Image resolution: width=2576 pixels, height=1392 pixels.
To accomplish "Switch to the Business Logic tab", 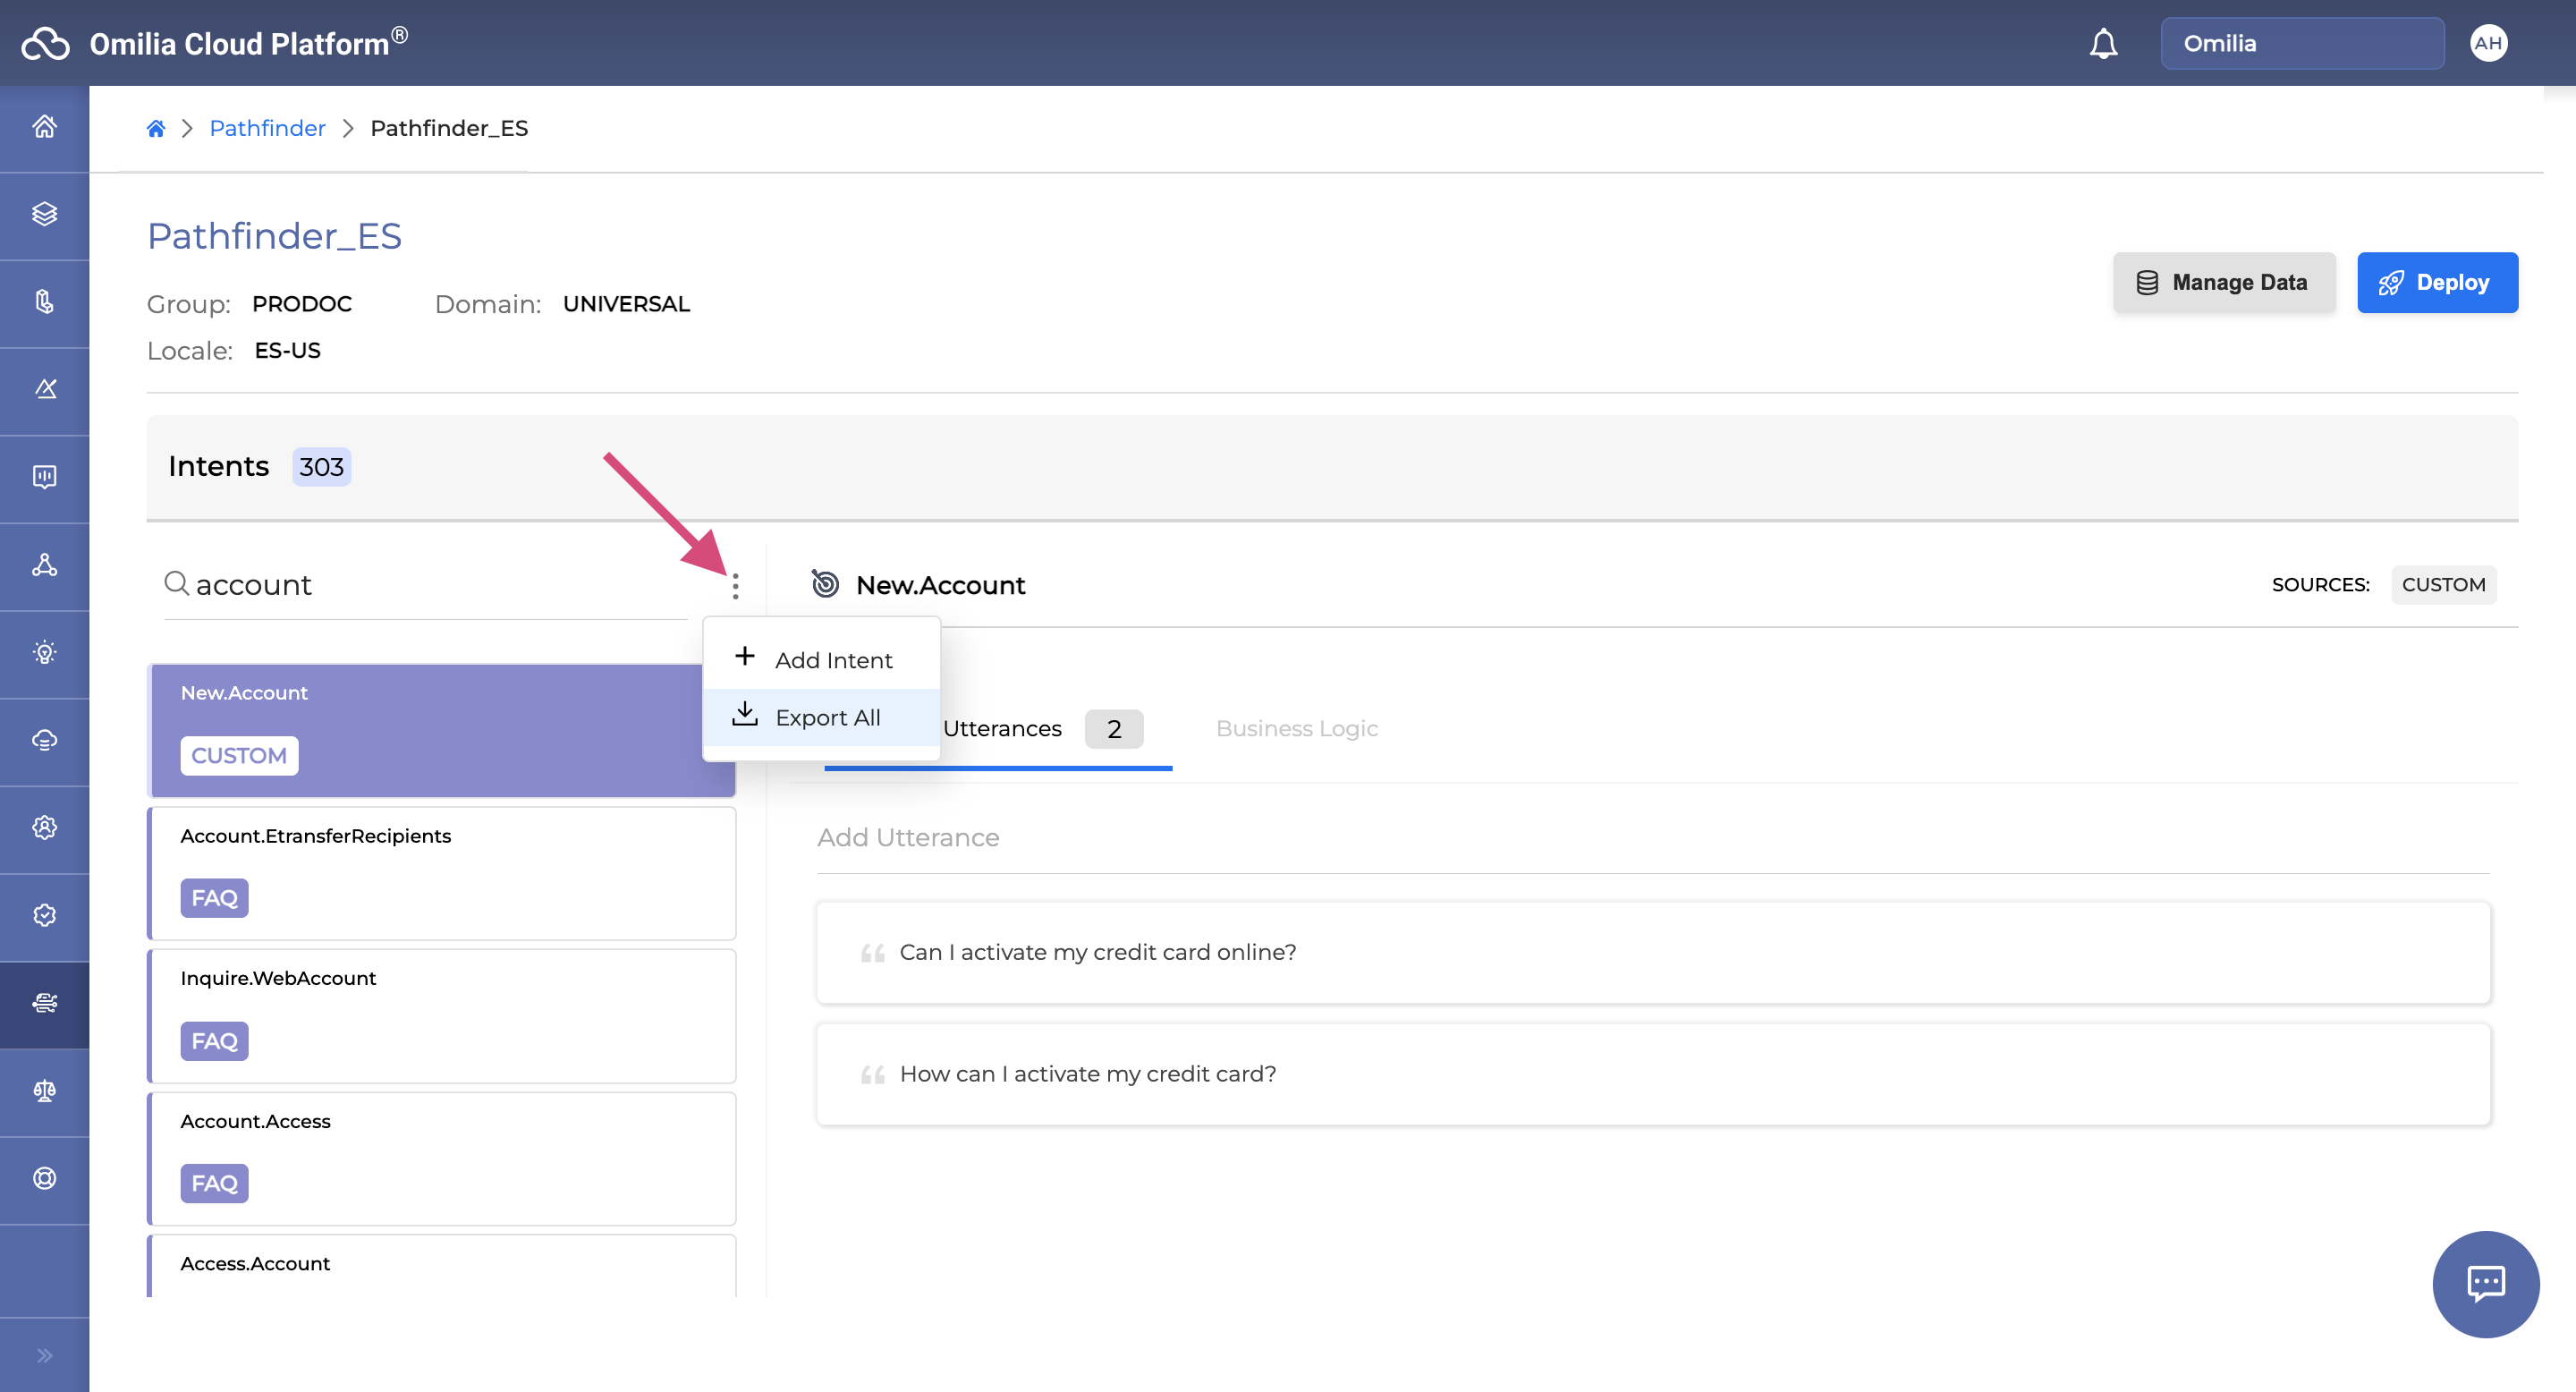I will (1296, 728).
